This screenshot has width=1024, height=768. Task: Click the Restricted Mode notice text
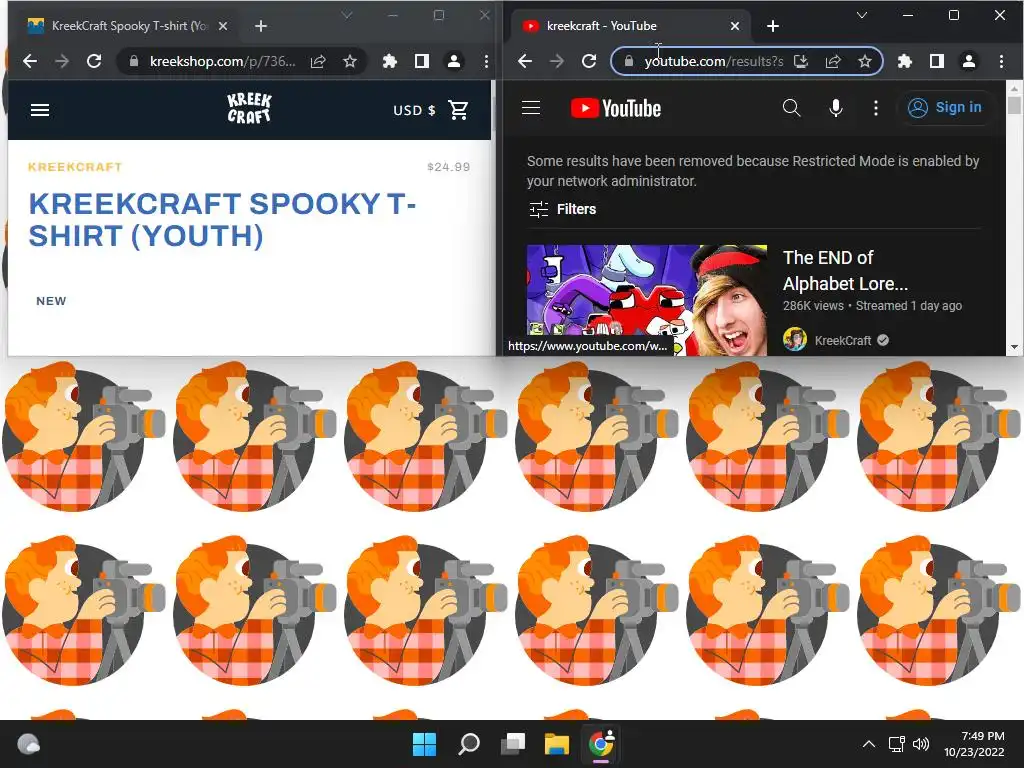(x=753, y=171)
